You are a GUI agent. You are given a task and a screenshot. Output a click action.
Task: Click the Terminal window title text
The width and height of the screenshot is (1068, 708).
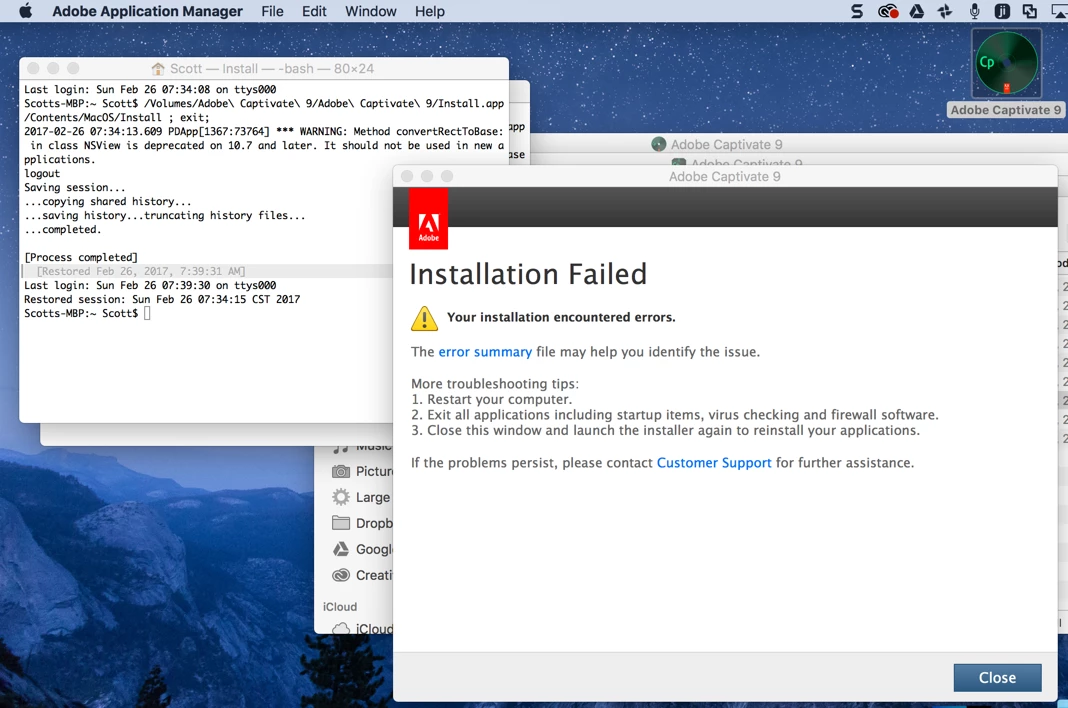[x=272, y=69]
